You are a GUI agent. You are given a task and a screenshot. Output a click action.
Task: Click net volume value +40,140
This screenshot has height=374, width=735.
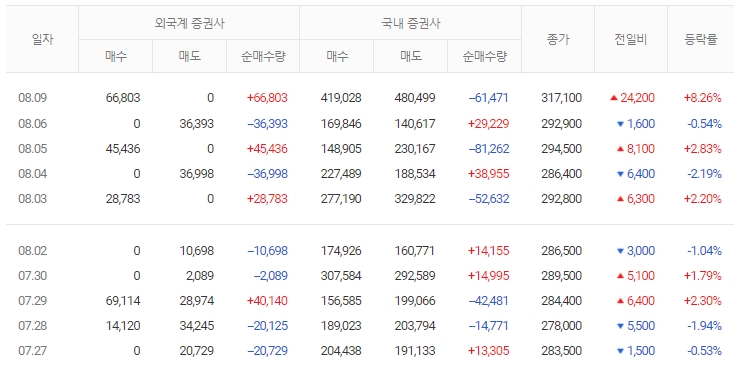pos(267,300)
